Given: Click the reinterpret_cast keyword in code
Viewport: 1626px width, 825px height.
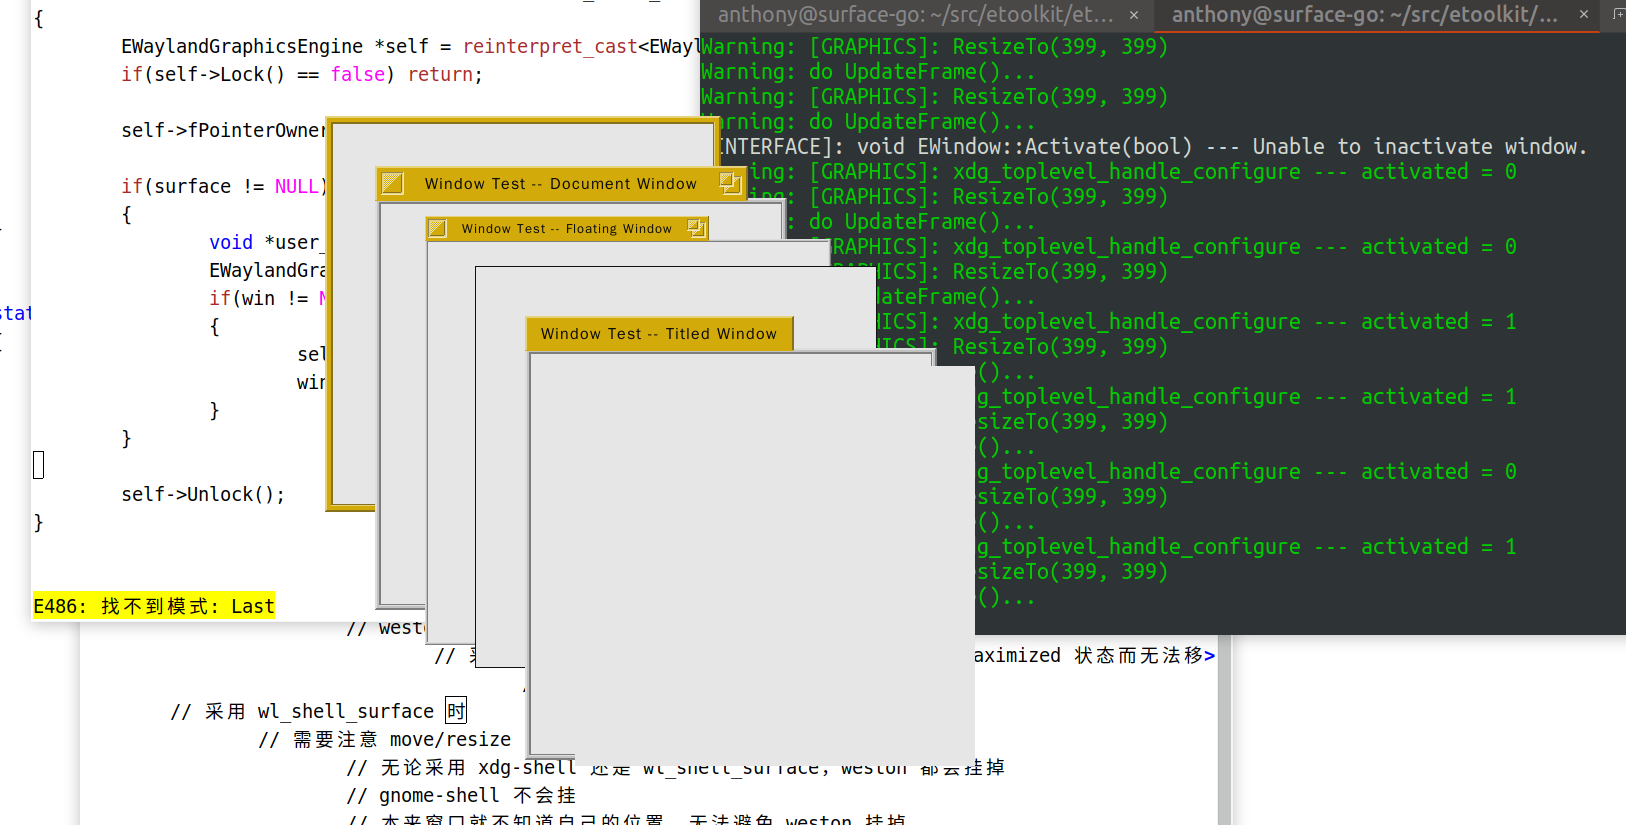Looking at the screenshot, I should [x=549, y=46].
